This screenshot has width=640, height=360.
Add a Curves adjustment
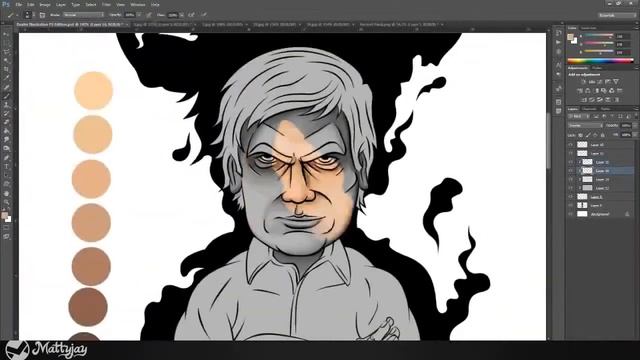600,82
